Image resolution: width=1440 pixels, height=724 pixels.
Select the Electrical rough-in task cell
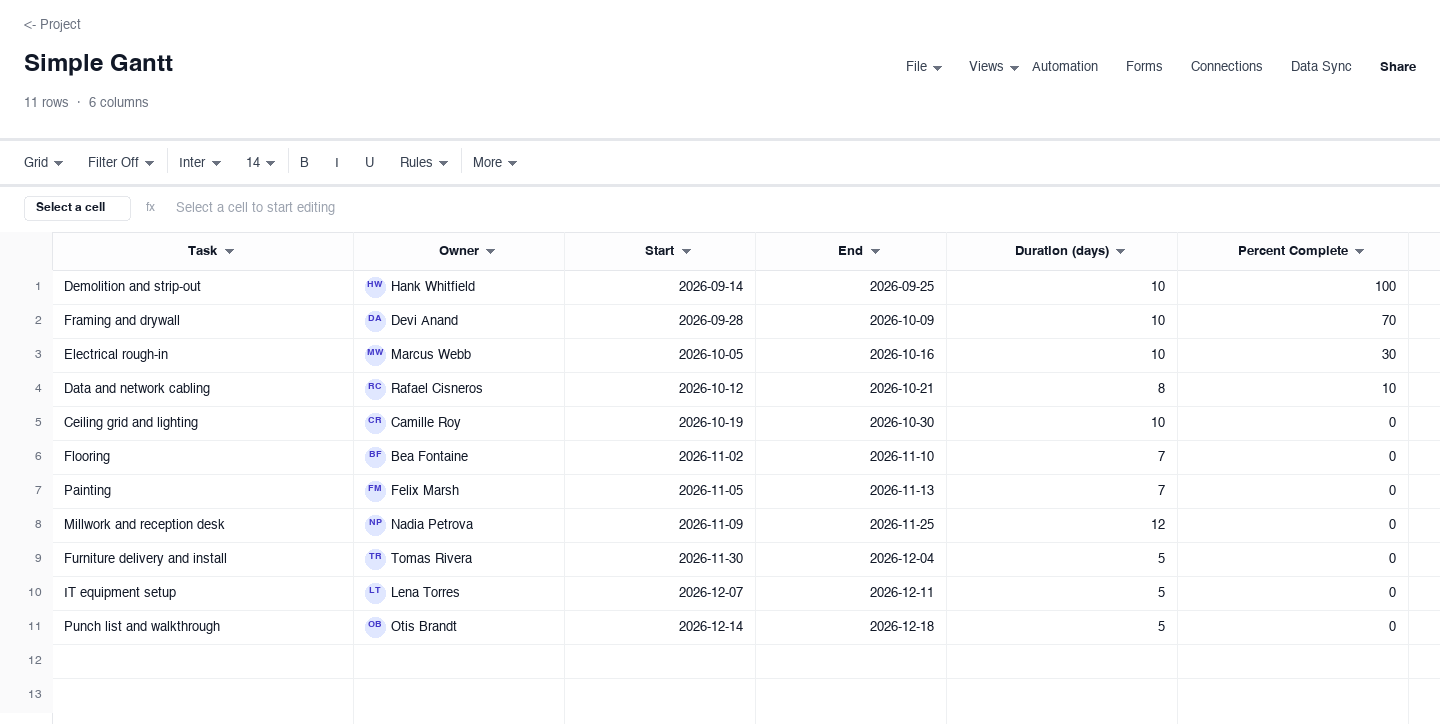click(203, 355)
